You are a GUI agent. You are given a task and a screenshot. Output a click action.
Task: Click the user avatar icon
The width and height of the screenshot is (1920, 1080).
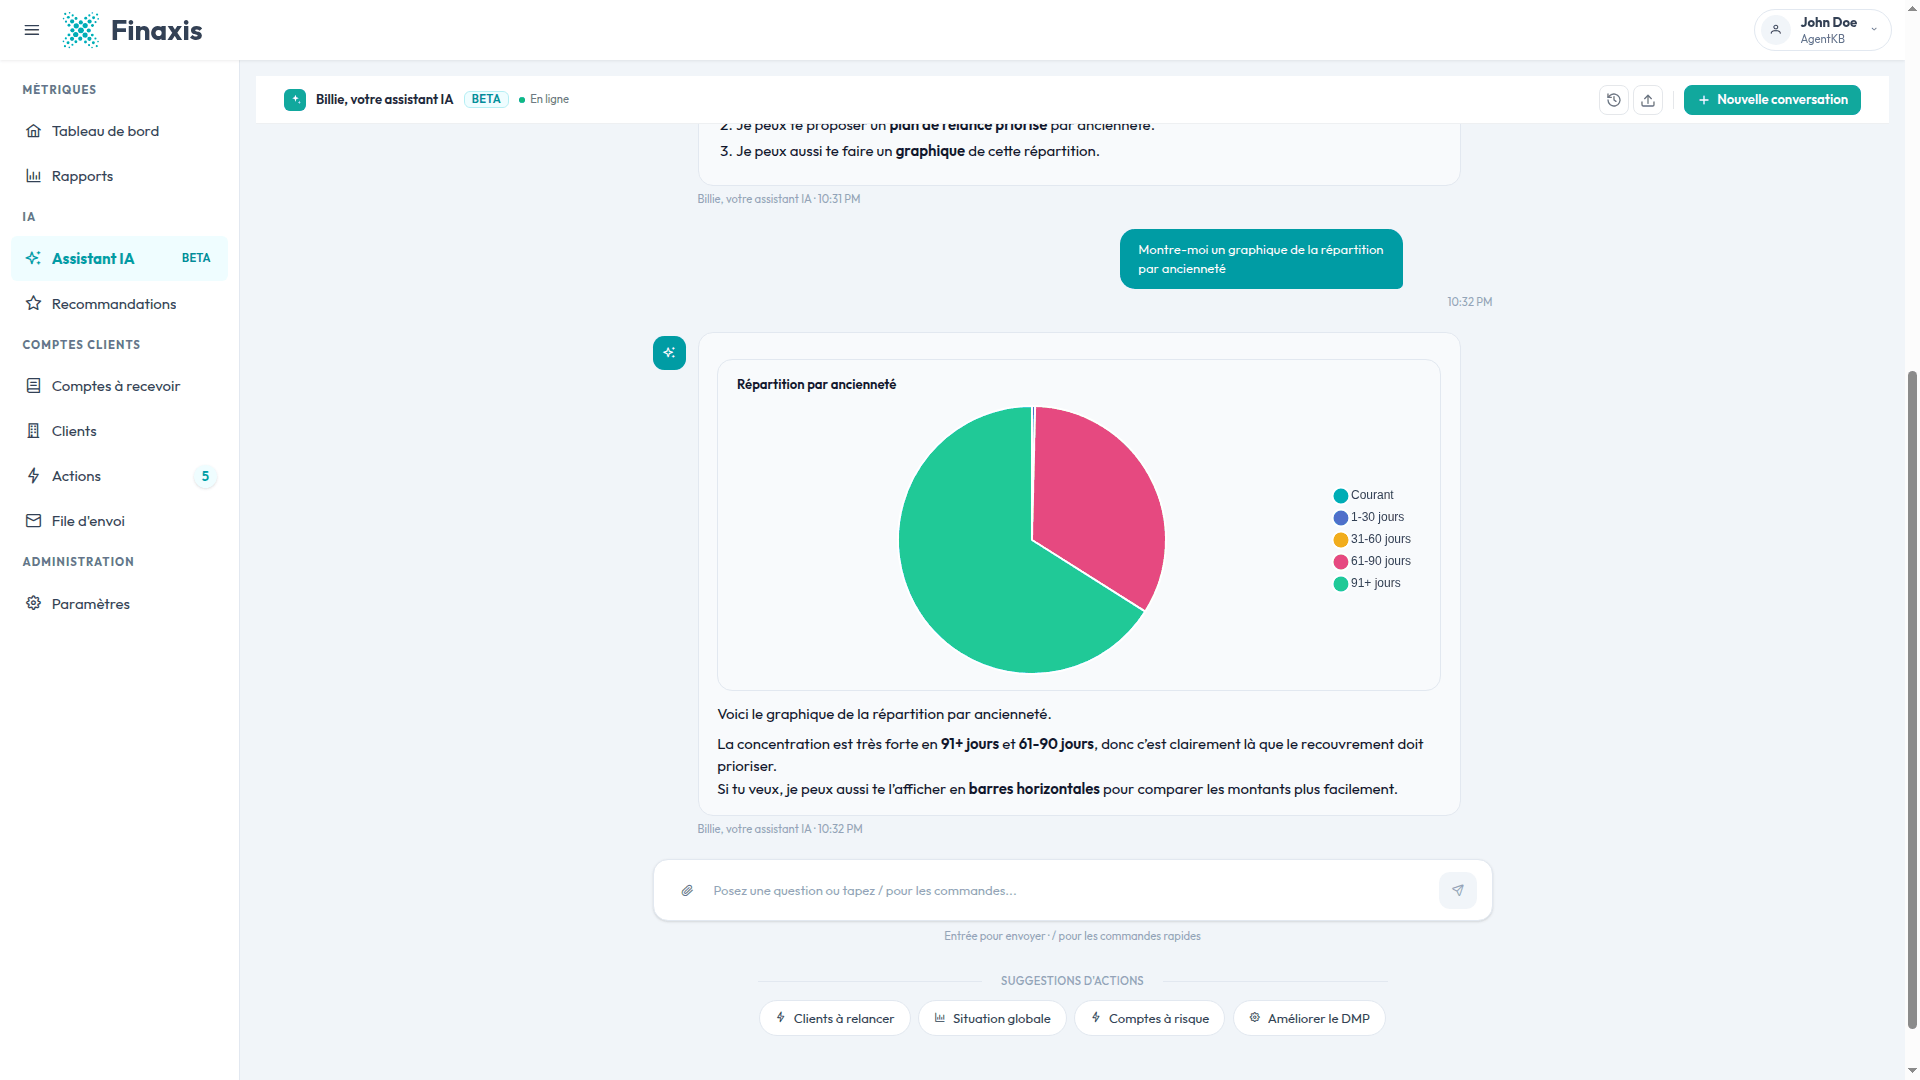tap(1776, 30)
